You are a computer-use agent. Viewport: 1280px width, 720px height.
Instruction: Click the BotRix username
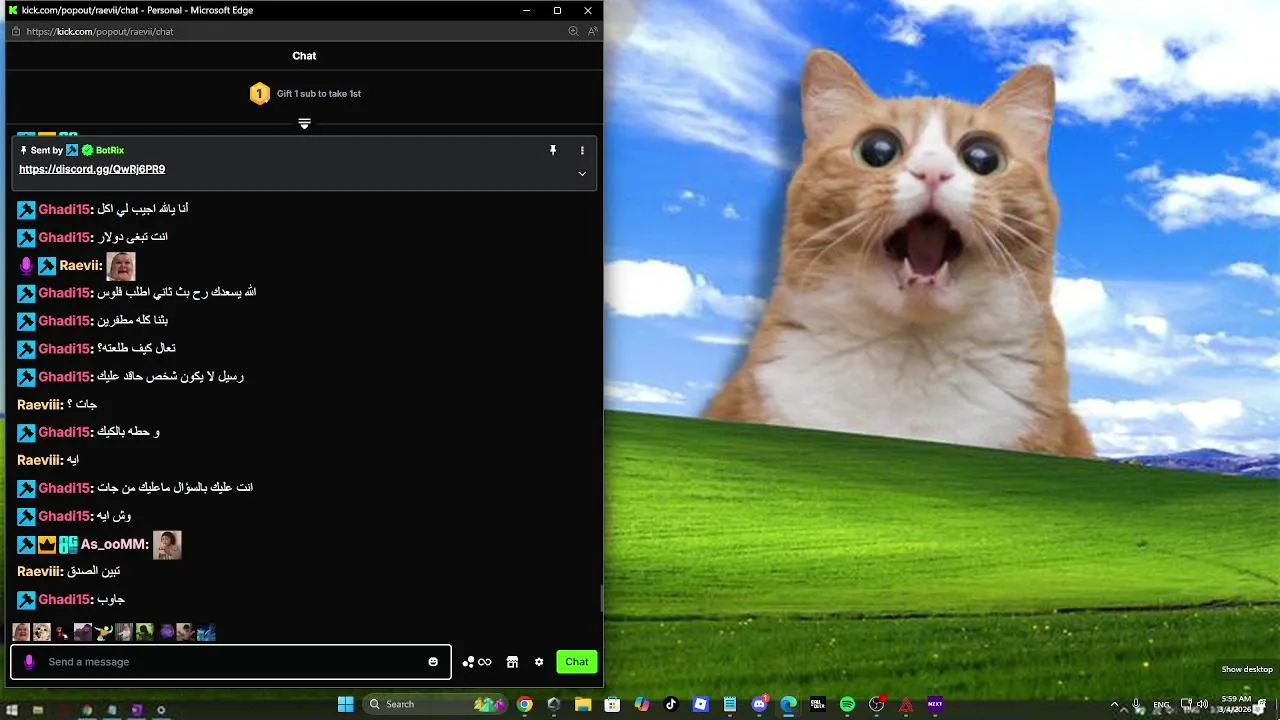click(x=110, y=150)
